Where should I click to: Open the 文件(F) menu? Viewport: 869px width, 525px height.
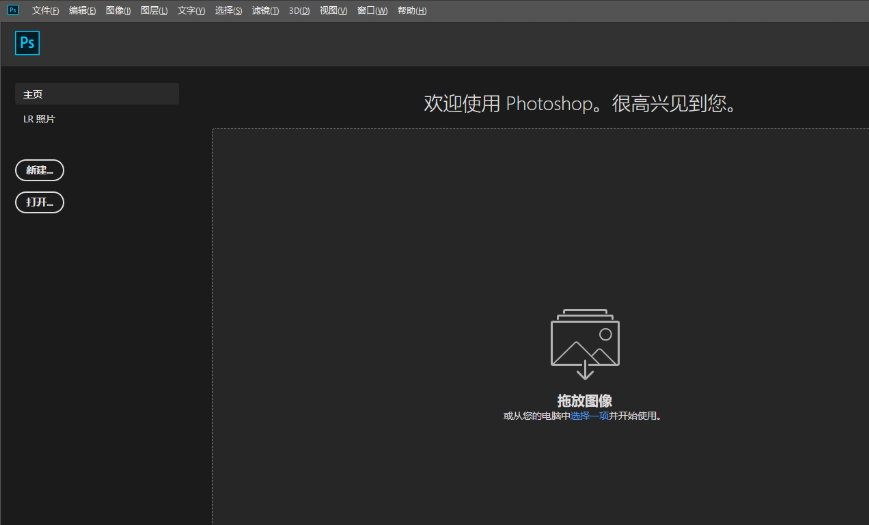click(45, 11)
